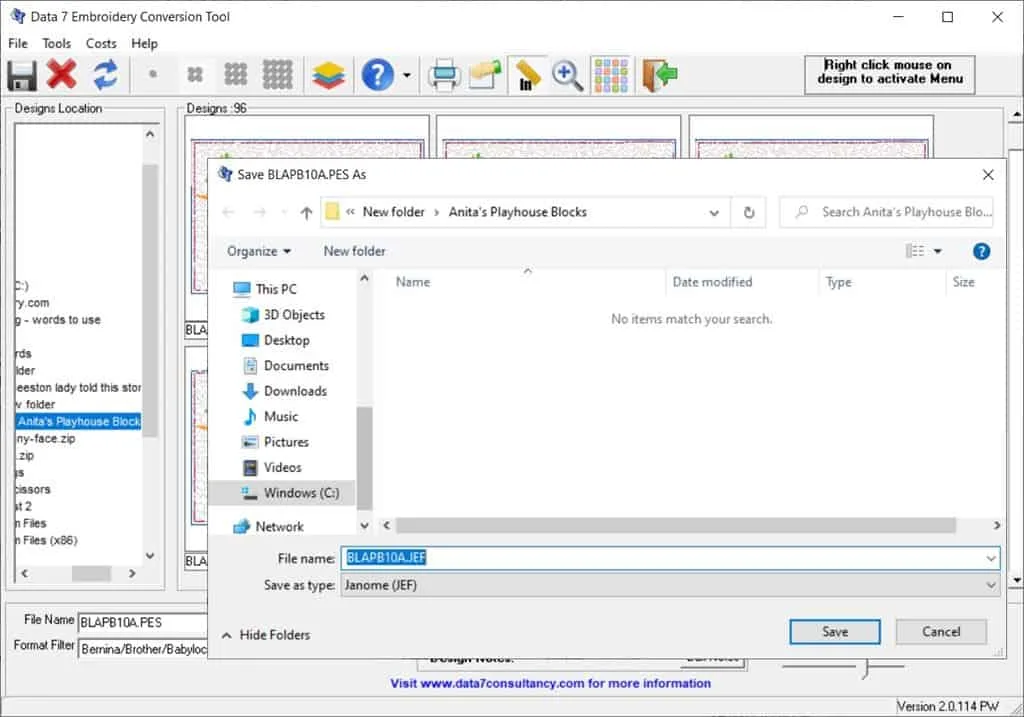Image resolution: width=1024 pixels, height=717 pixels.
Task: Click the folder with green arrow icon
Action: pyautogui.click(x=485, y=74)
